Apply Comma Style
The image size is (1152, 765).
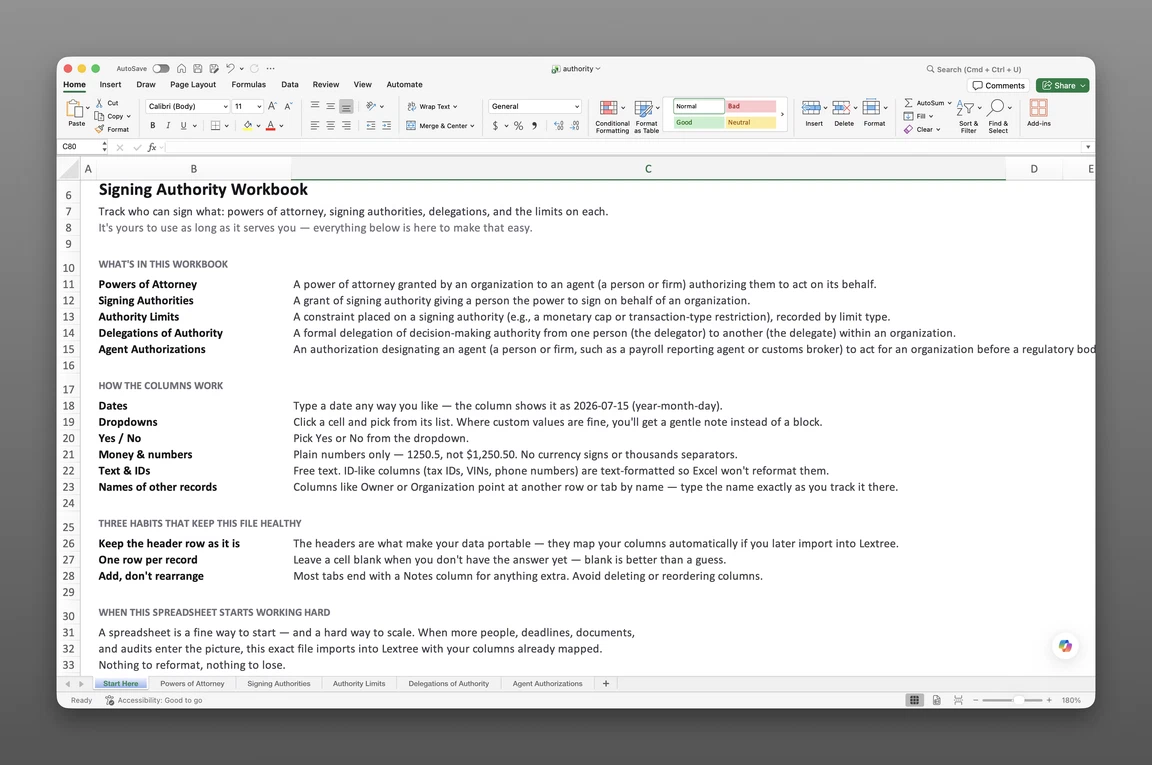click(x=535, y=126)
